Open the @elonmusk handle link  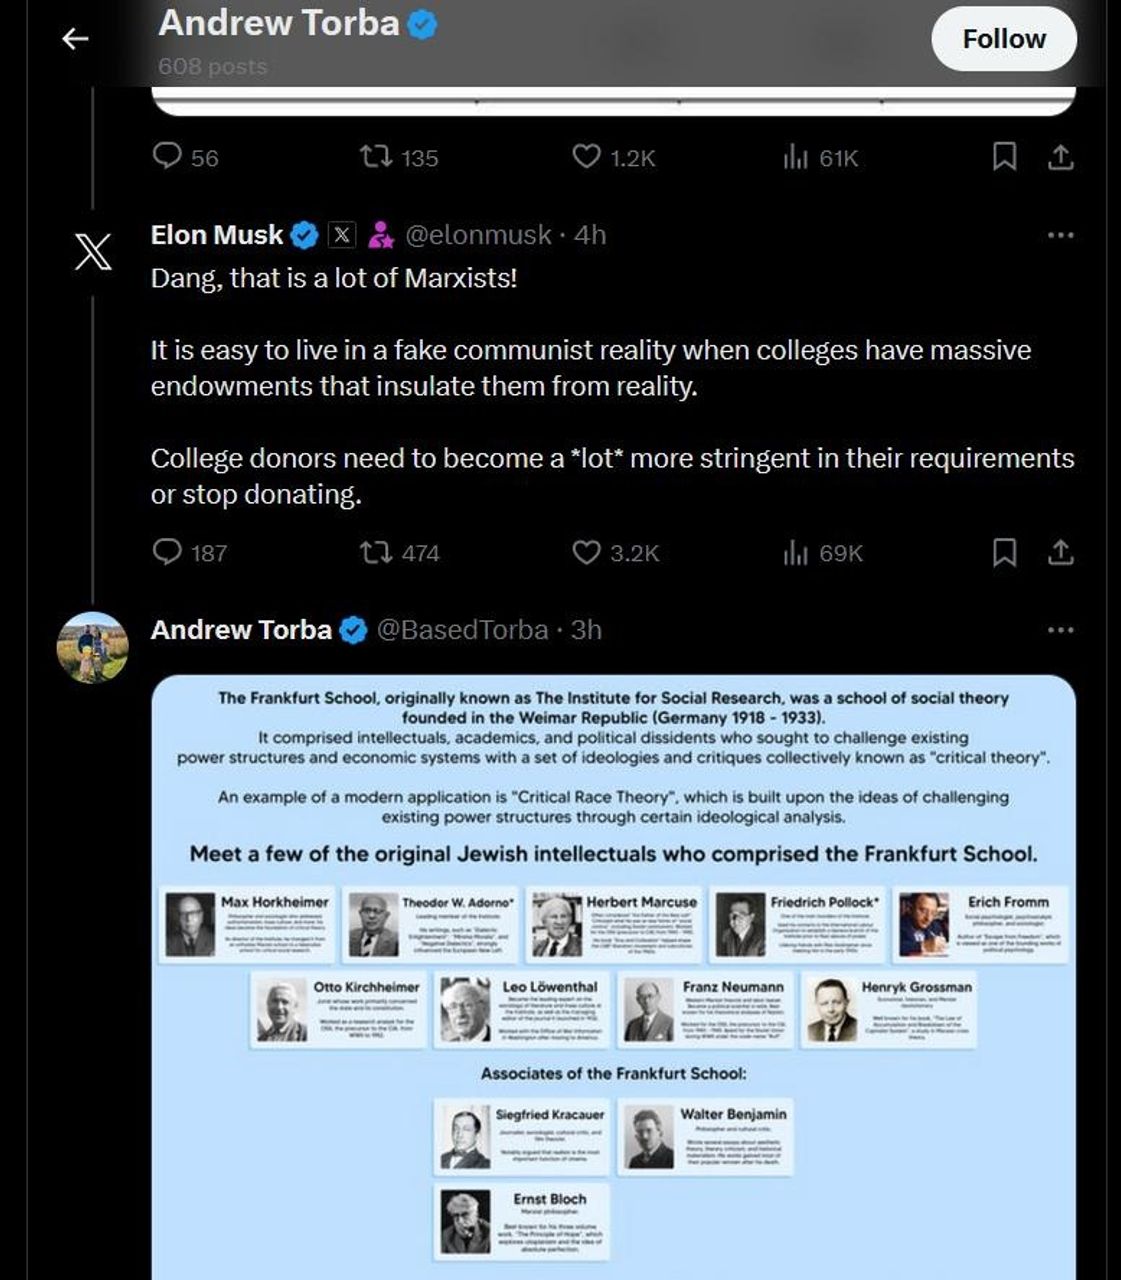point(478,235)
